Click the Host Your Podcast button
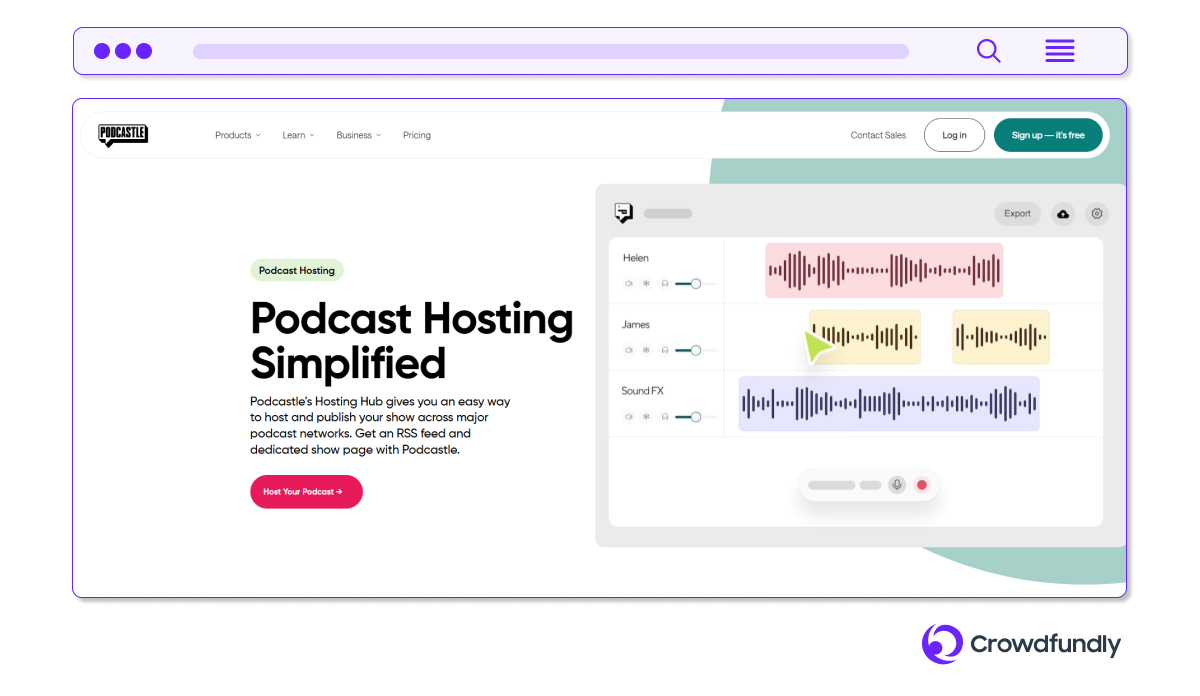This screenshot has width=1200, height=696. coord(306,492)
